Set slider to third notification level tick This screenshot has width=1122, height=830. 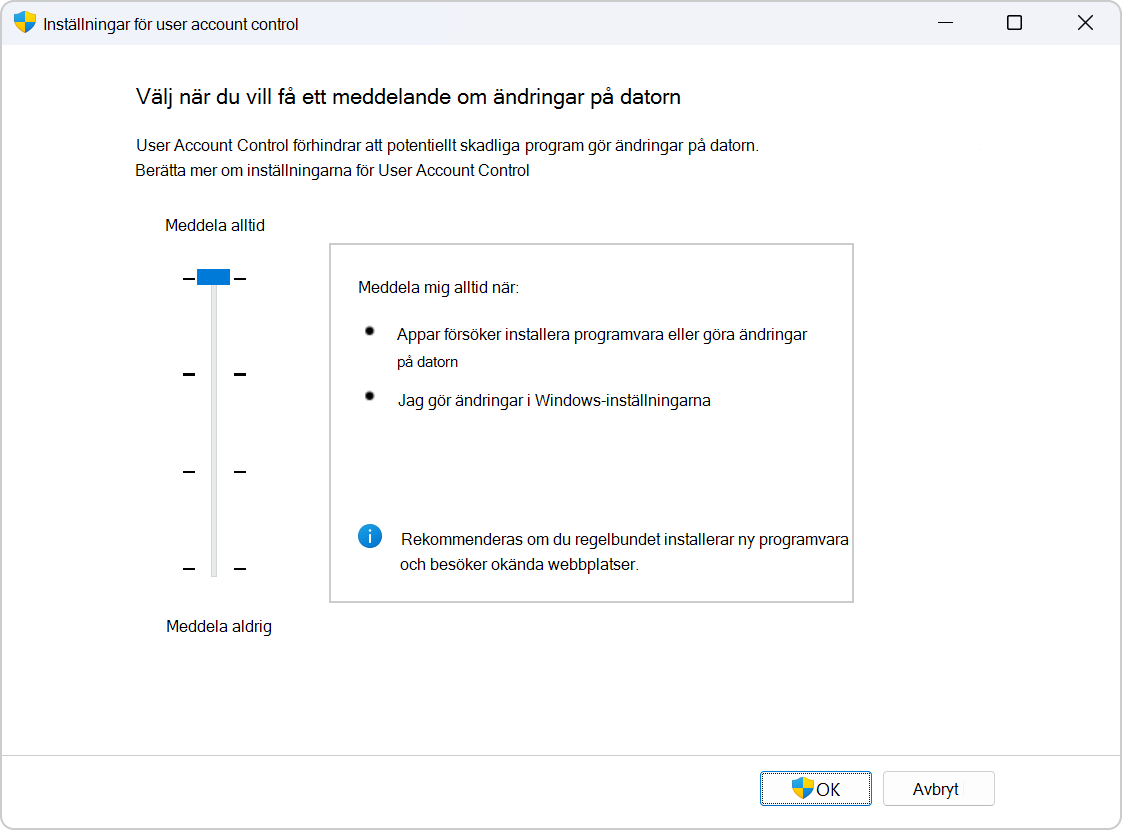pyautogui.click(x=214, y=472)
